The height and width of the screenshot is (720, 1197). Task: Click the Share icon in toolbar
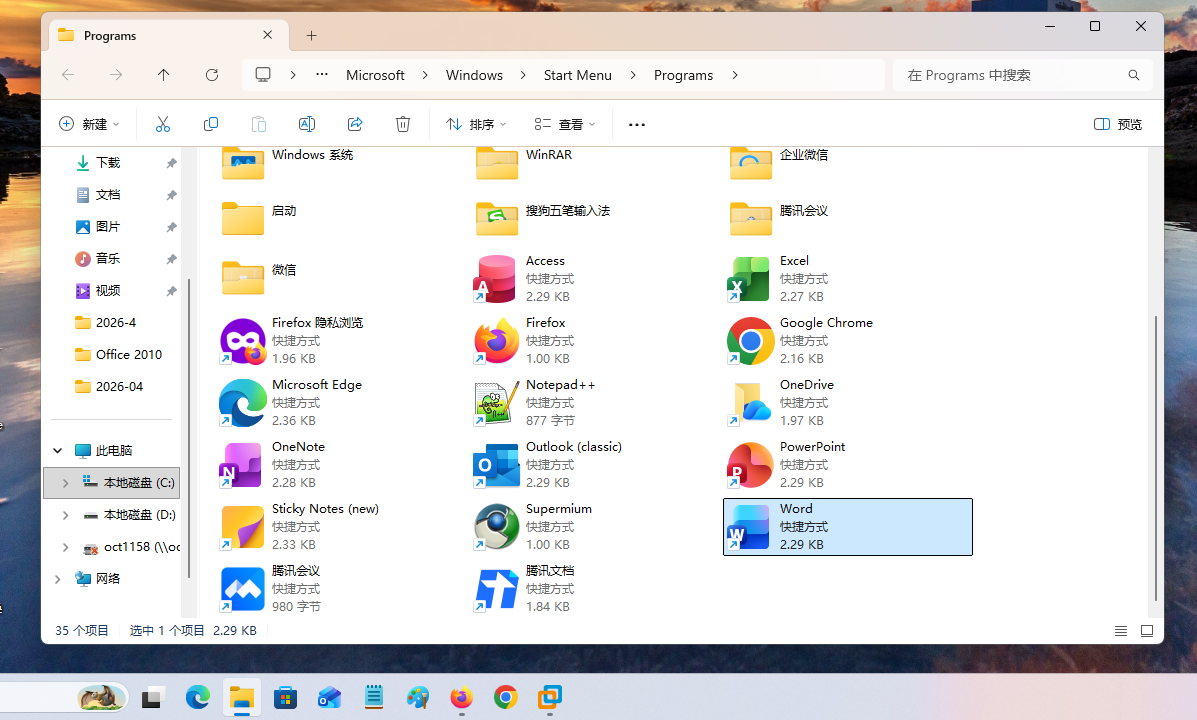pyautogui.click(x=355, y=124)
